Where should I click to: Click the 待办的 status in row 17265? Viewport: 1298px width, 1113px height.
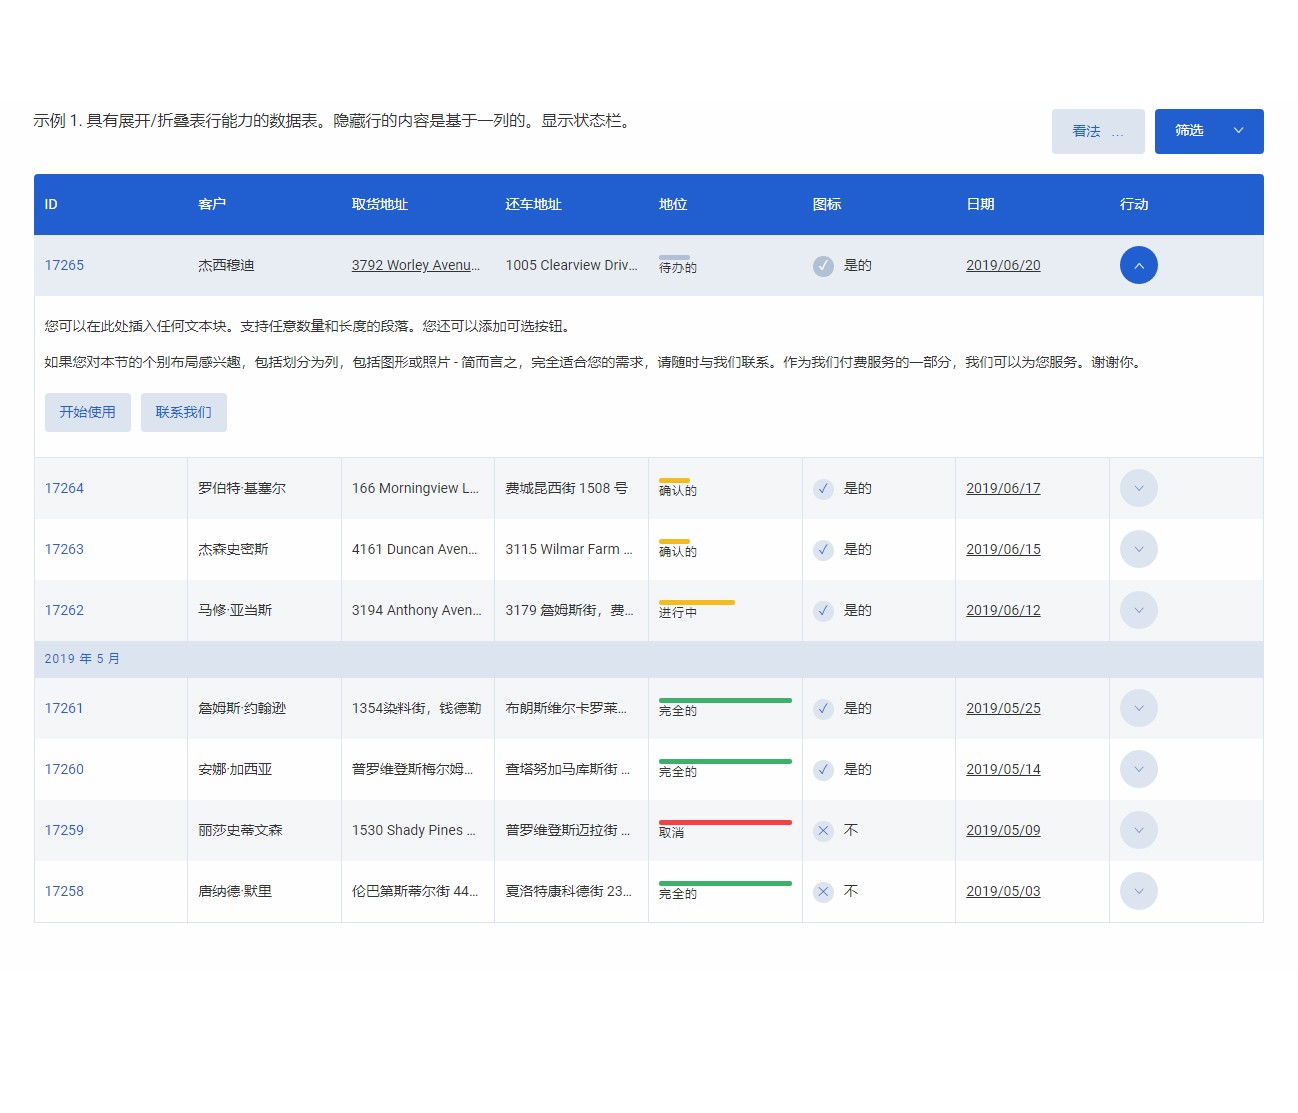(x=678, y=268)
